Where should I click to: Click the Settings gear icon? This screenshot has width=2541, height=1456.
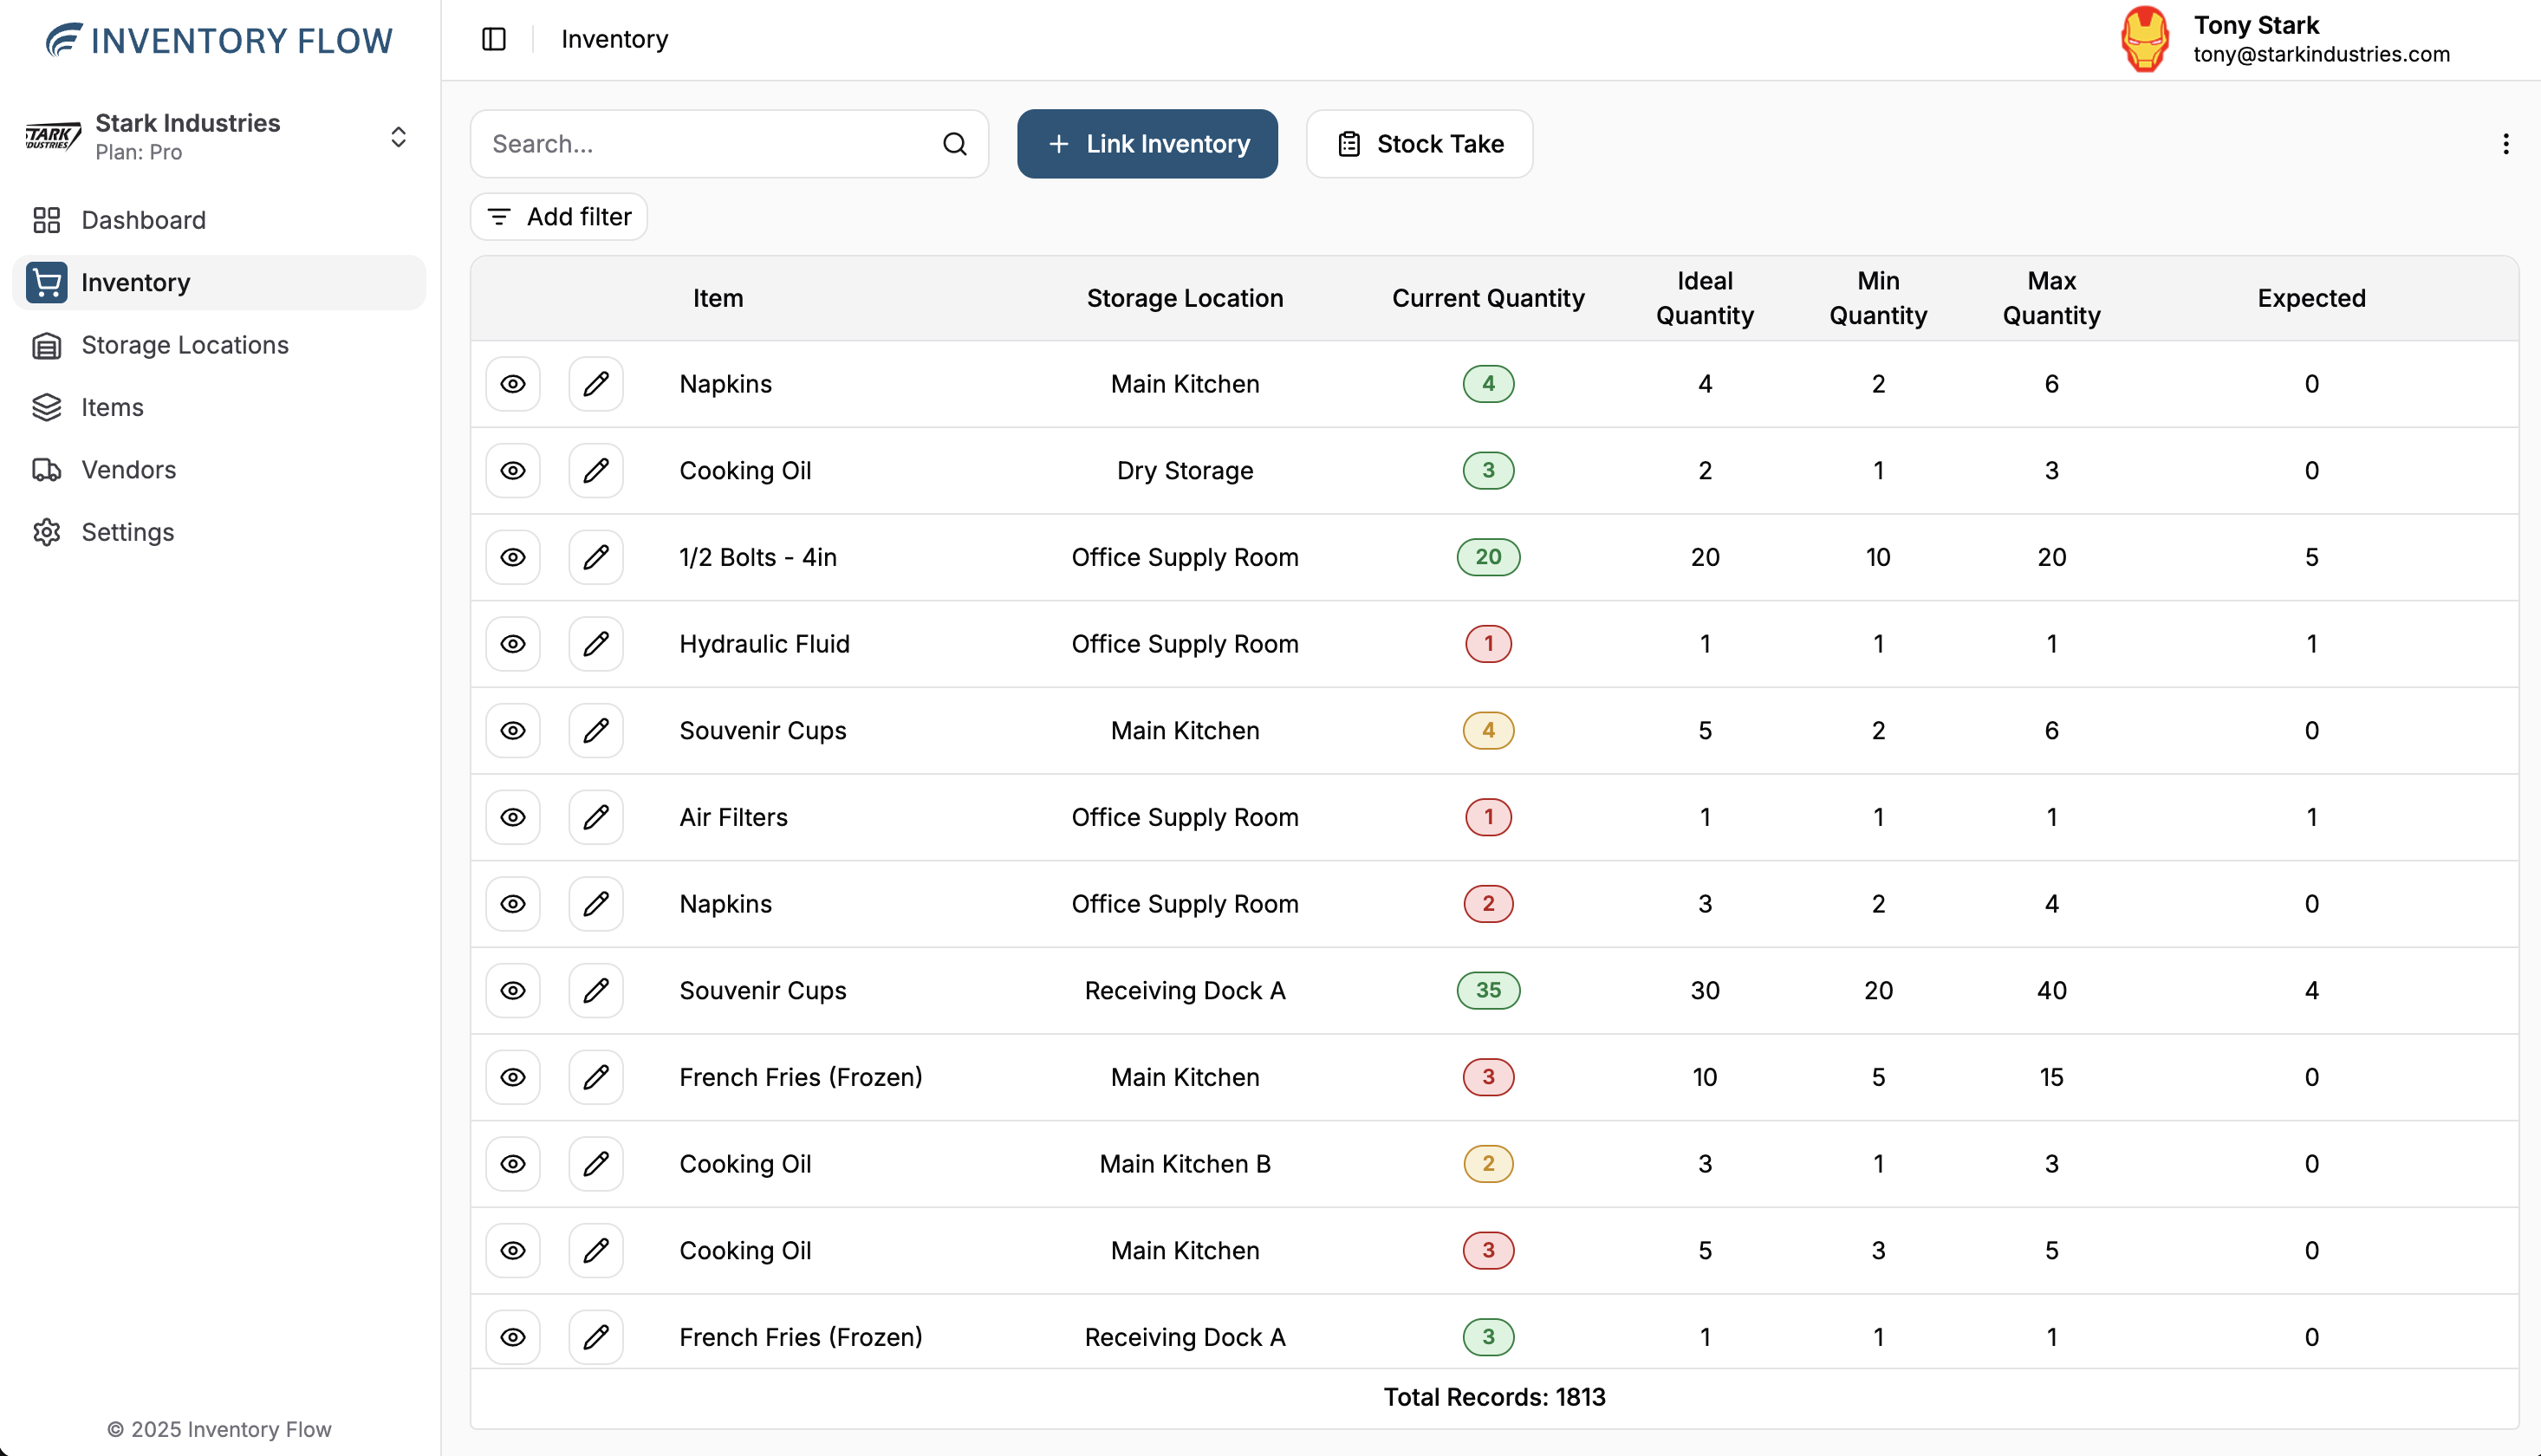point(47,532)
